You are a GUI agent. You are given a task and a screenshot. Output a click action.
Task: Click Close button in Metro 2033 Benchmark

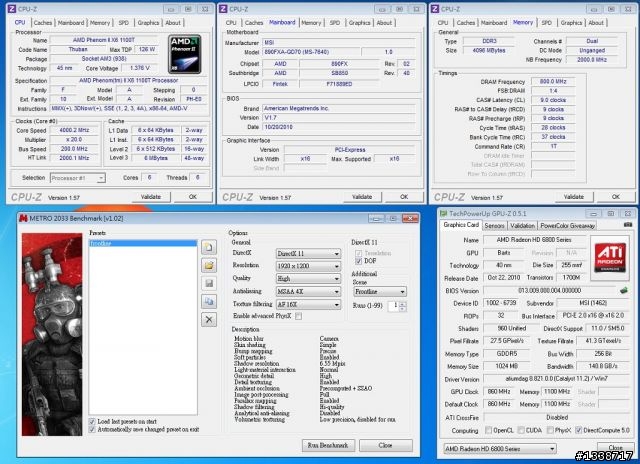pos(385,445)
